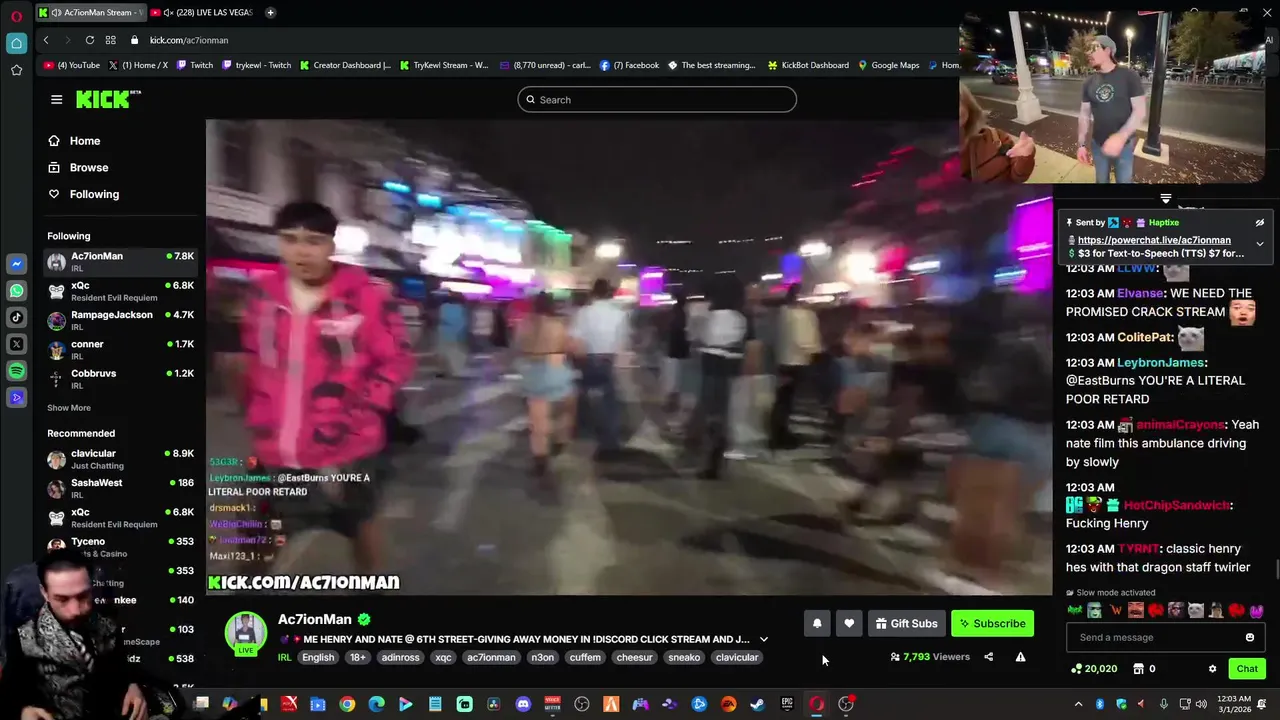Open TikTok in the Opera sidebar
Viewport: 1280px width, 720px height.
[x=16, y=317]
